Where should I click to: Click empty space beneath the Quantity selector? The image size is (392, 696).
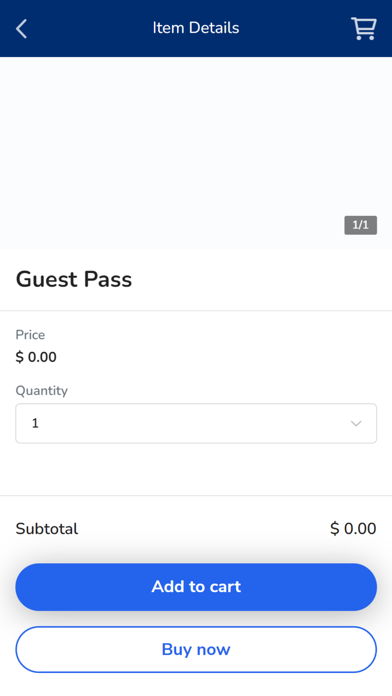point(196,469)
